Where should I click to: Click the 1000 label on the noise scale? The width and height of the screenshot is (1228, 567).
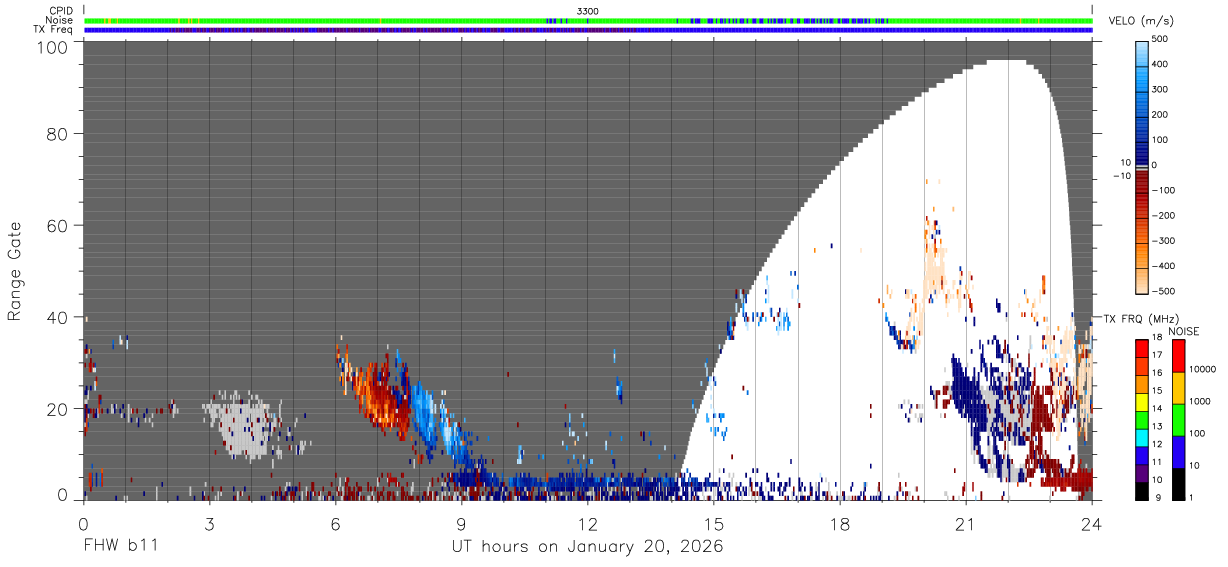coord(1201,403)
